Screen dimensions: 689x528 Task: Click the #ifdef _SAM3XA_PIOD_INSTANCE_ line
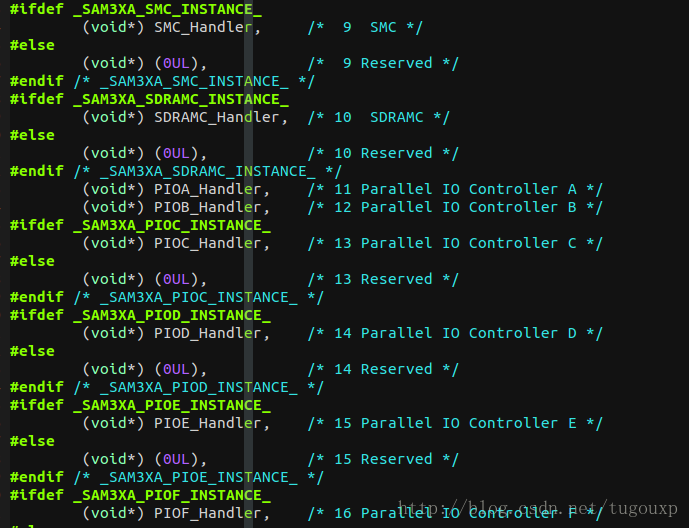coord(140,315)
